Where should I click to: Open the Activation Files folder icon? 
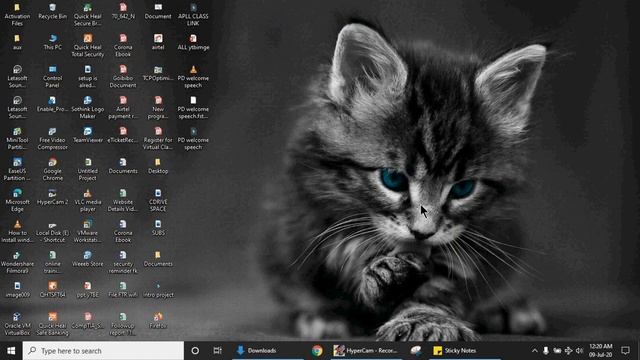pos(17,15)
